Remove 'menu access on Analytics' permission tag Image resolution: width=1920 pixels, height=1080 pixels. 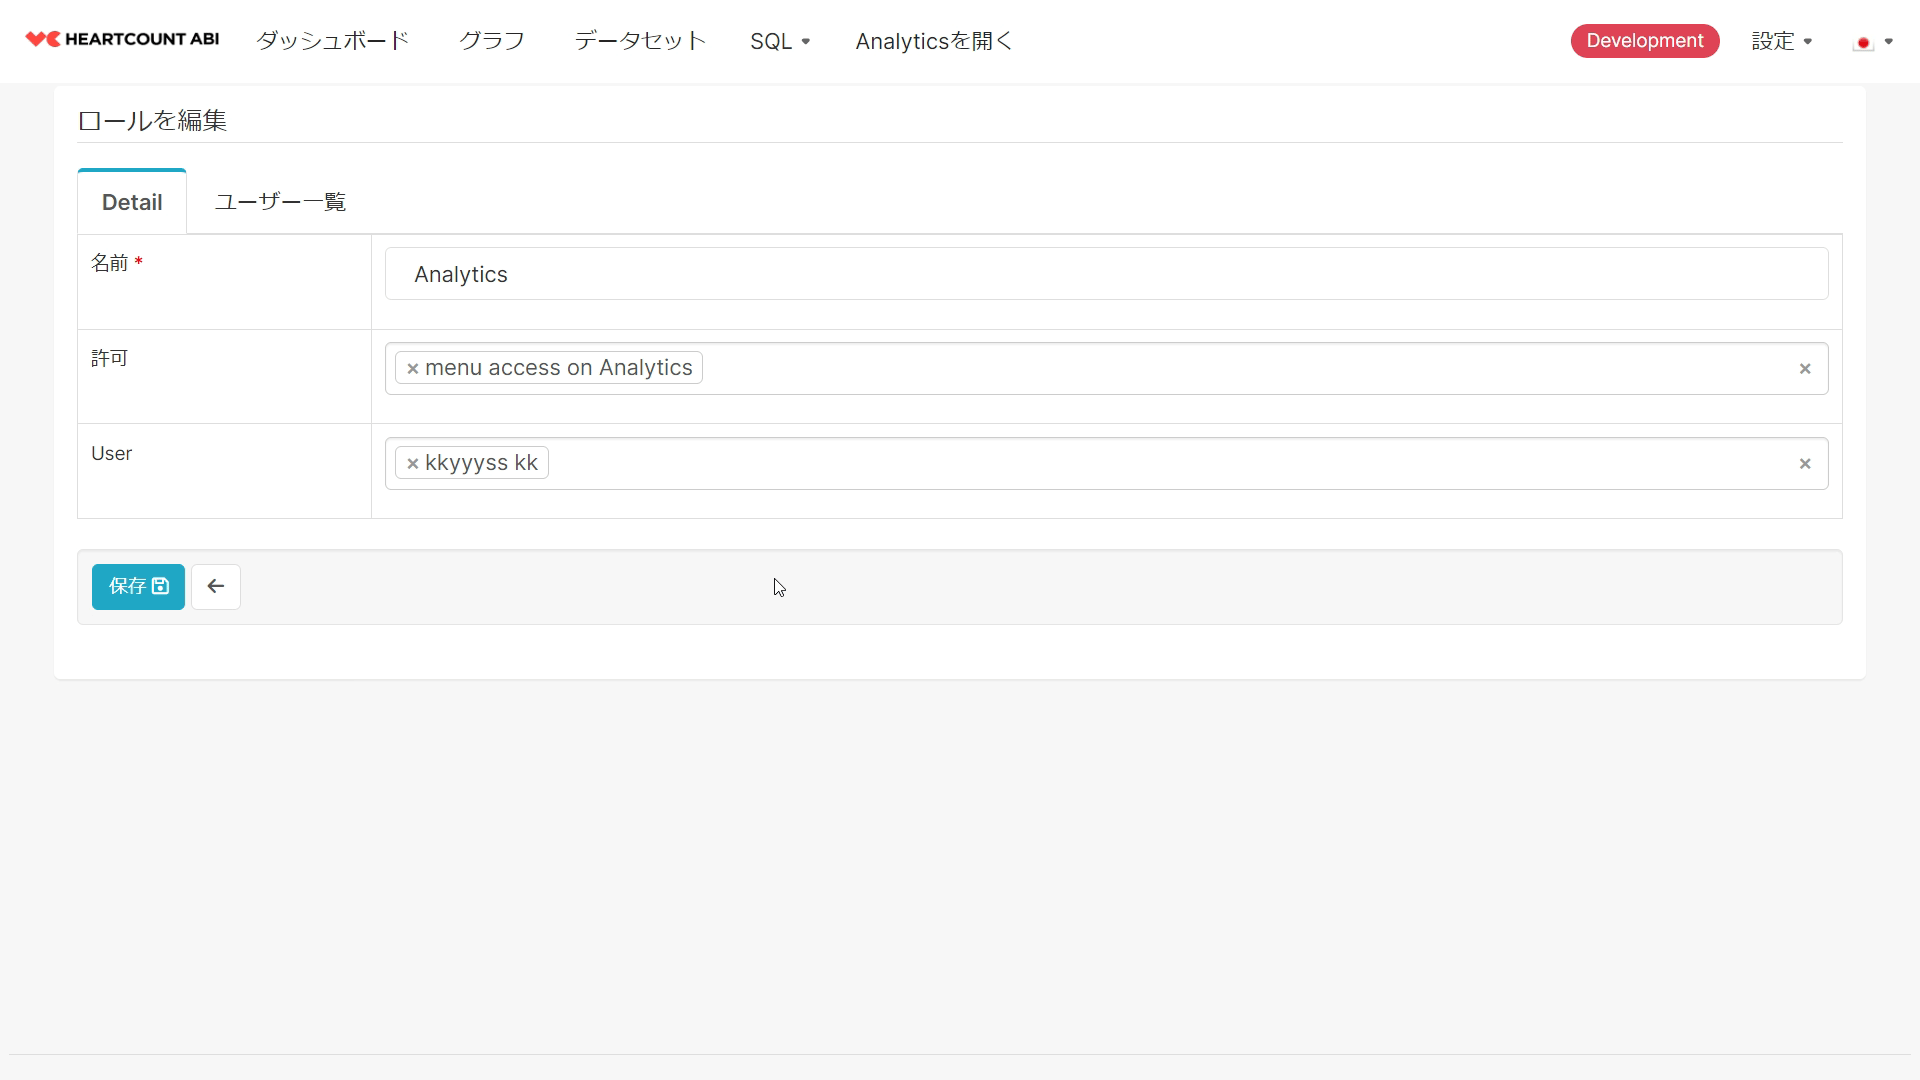point(412,369)
